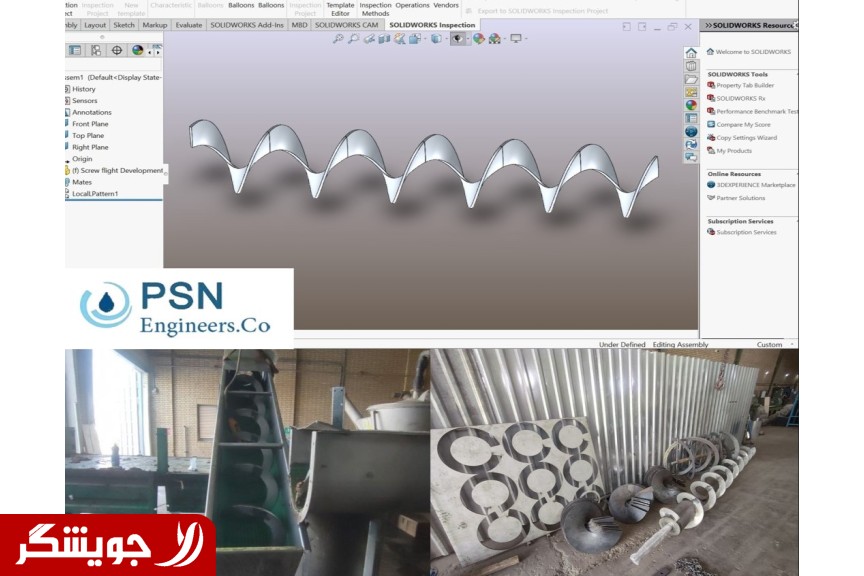864x576 pixels.
Task: Open the My Products link
Action: tap(730, 150)
